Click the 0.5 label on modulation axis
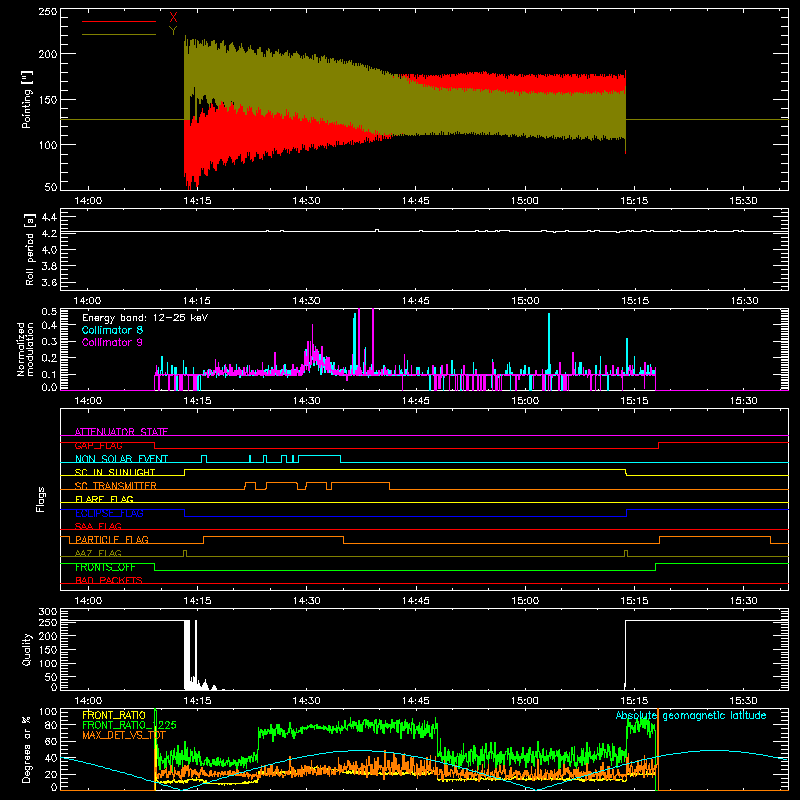Screen dimensions: 800x800 [x=49, y=312]
